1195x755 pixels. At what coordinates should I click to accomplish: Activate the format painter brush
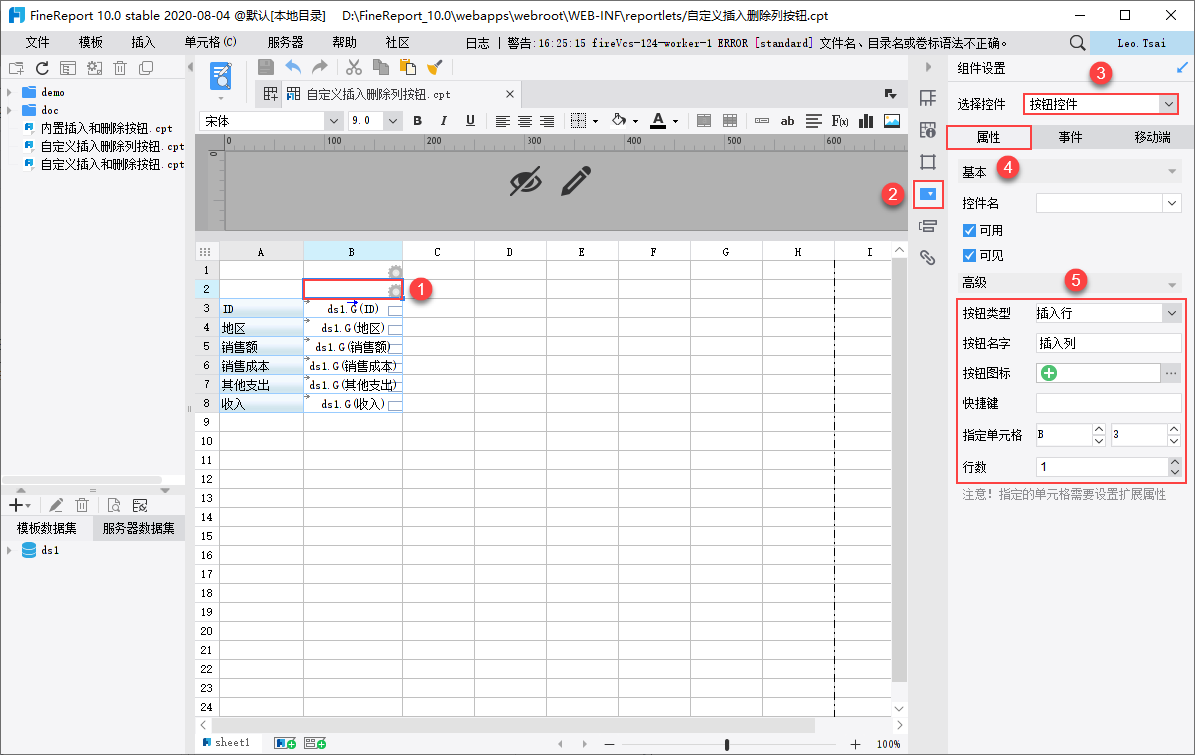tap(434, 68)
